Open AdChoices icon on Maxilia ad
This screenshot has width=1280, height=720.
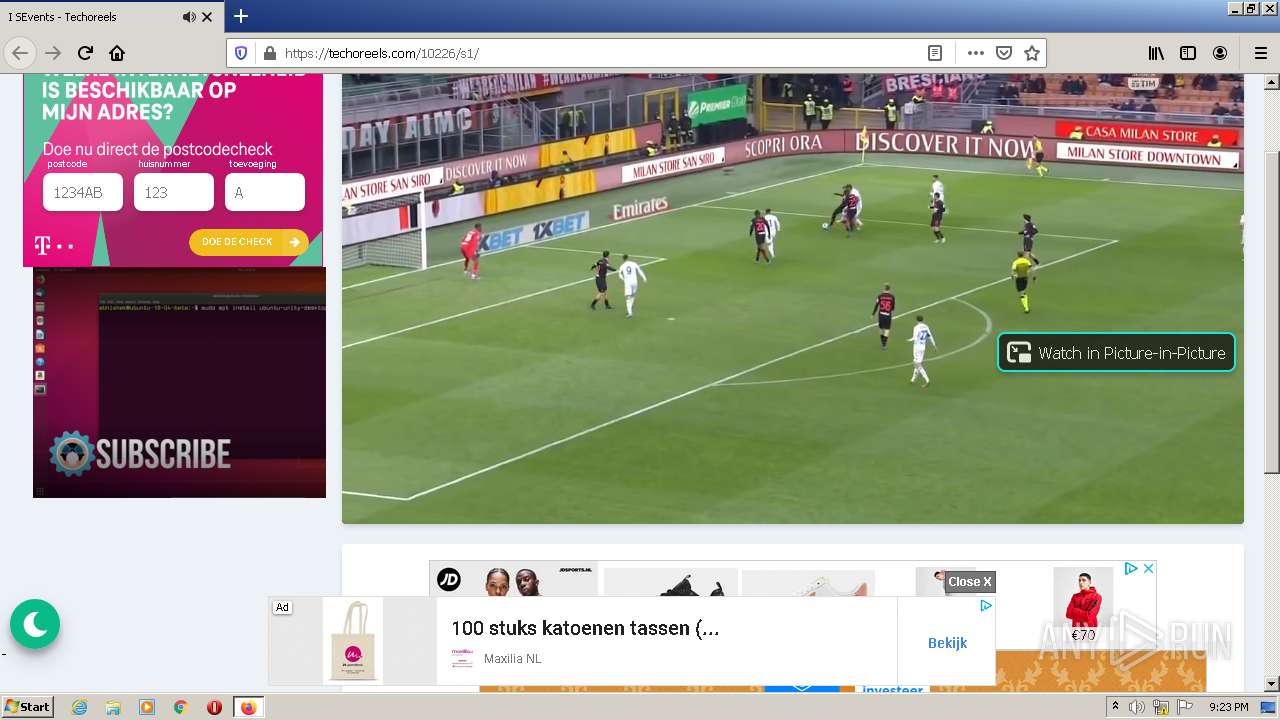pyautogui.click(x=985, y=605)
